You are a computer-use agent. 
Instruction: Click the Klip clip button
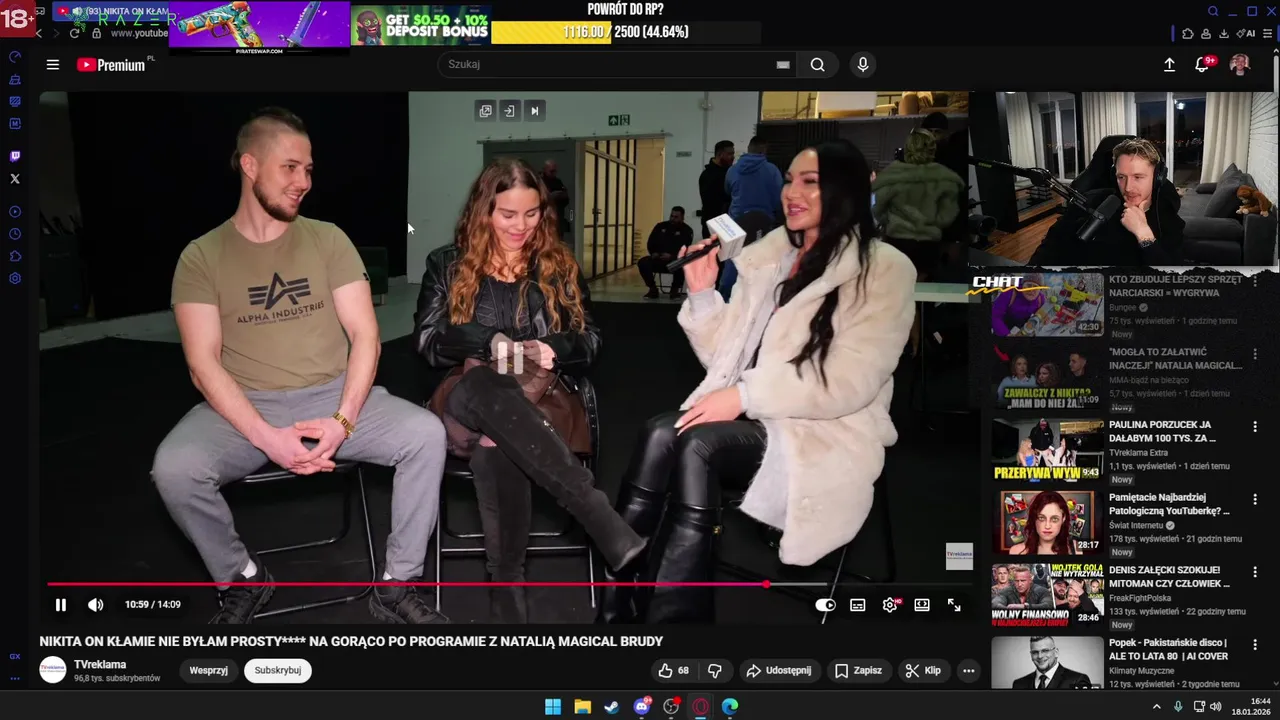923,671
